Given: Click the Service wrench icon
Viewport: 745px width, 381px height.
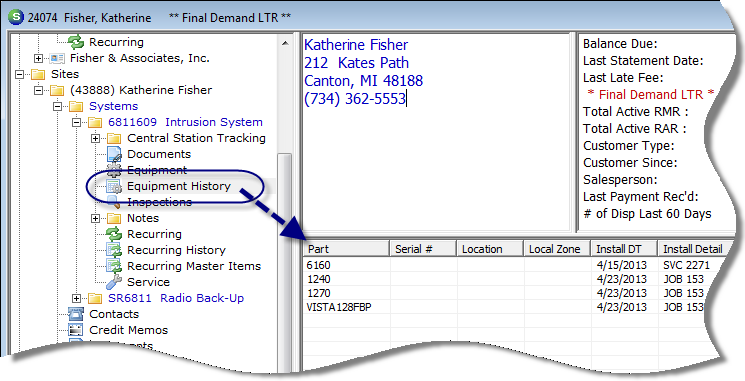Looking at the screenshot, I should pos(114,282).
